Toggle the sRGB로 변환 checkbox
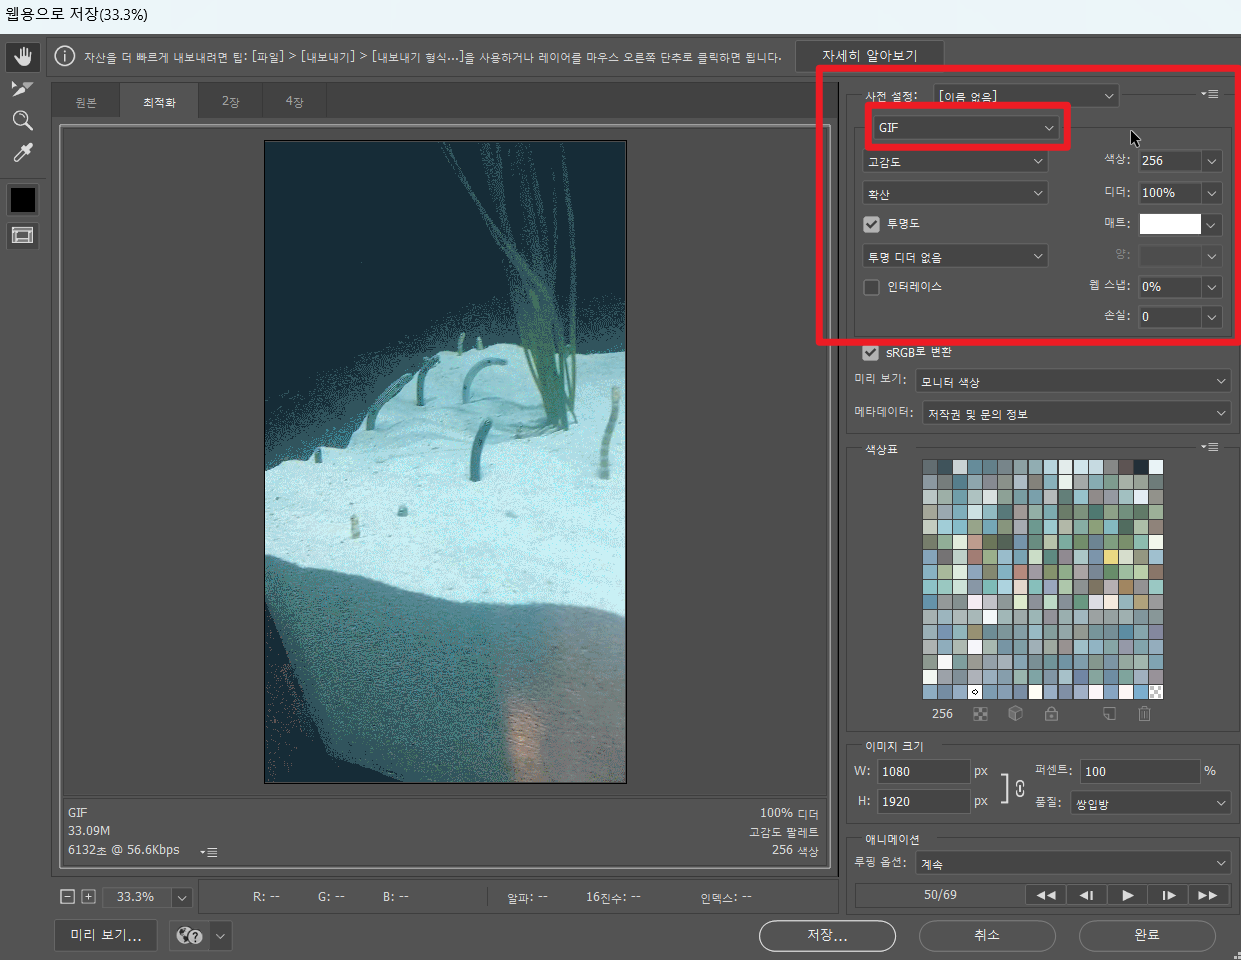1241x960 pixels. point(871,352)
